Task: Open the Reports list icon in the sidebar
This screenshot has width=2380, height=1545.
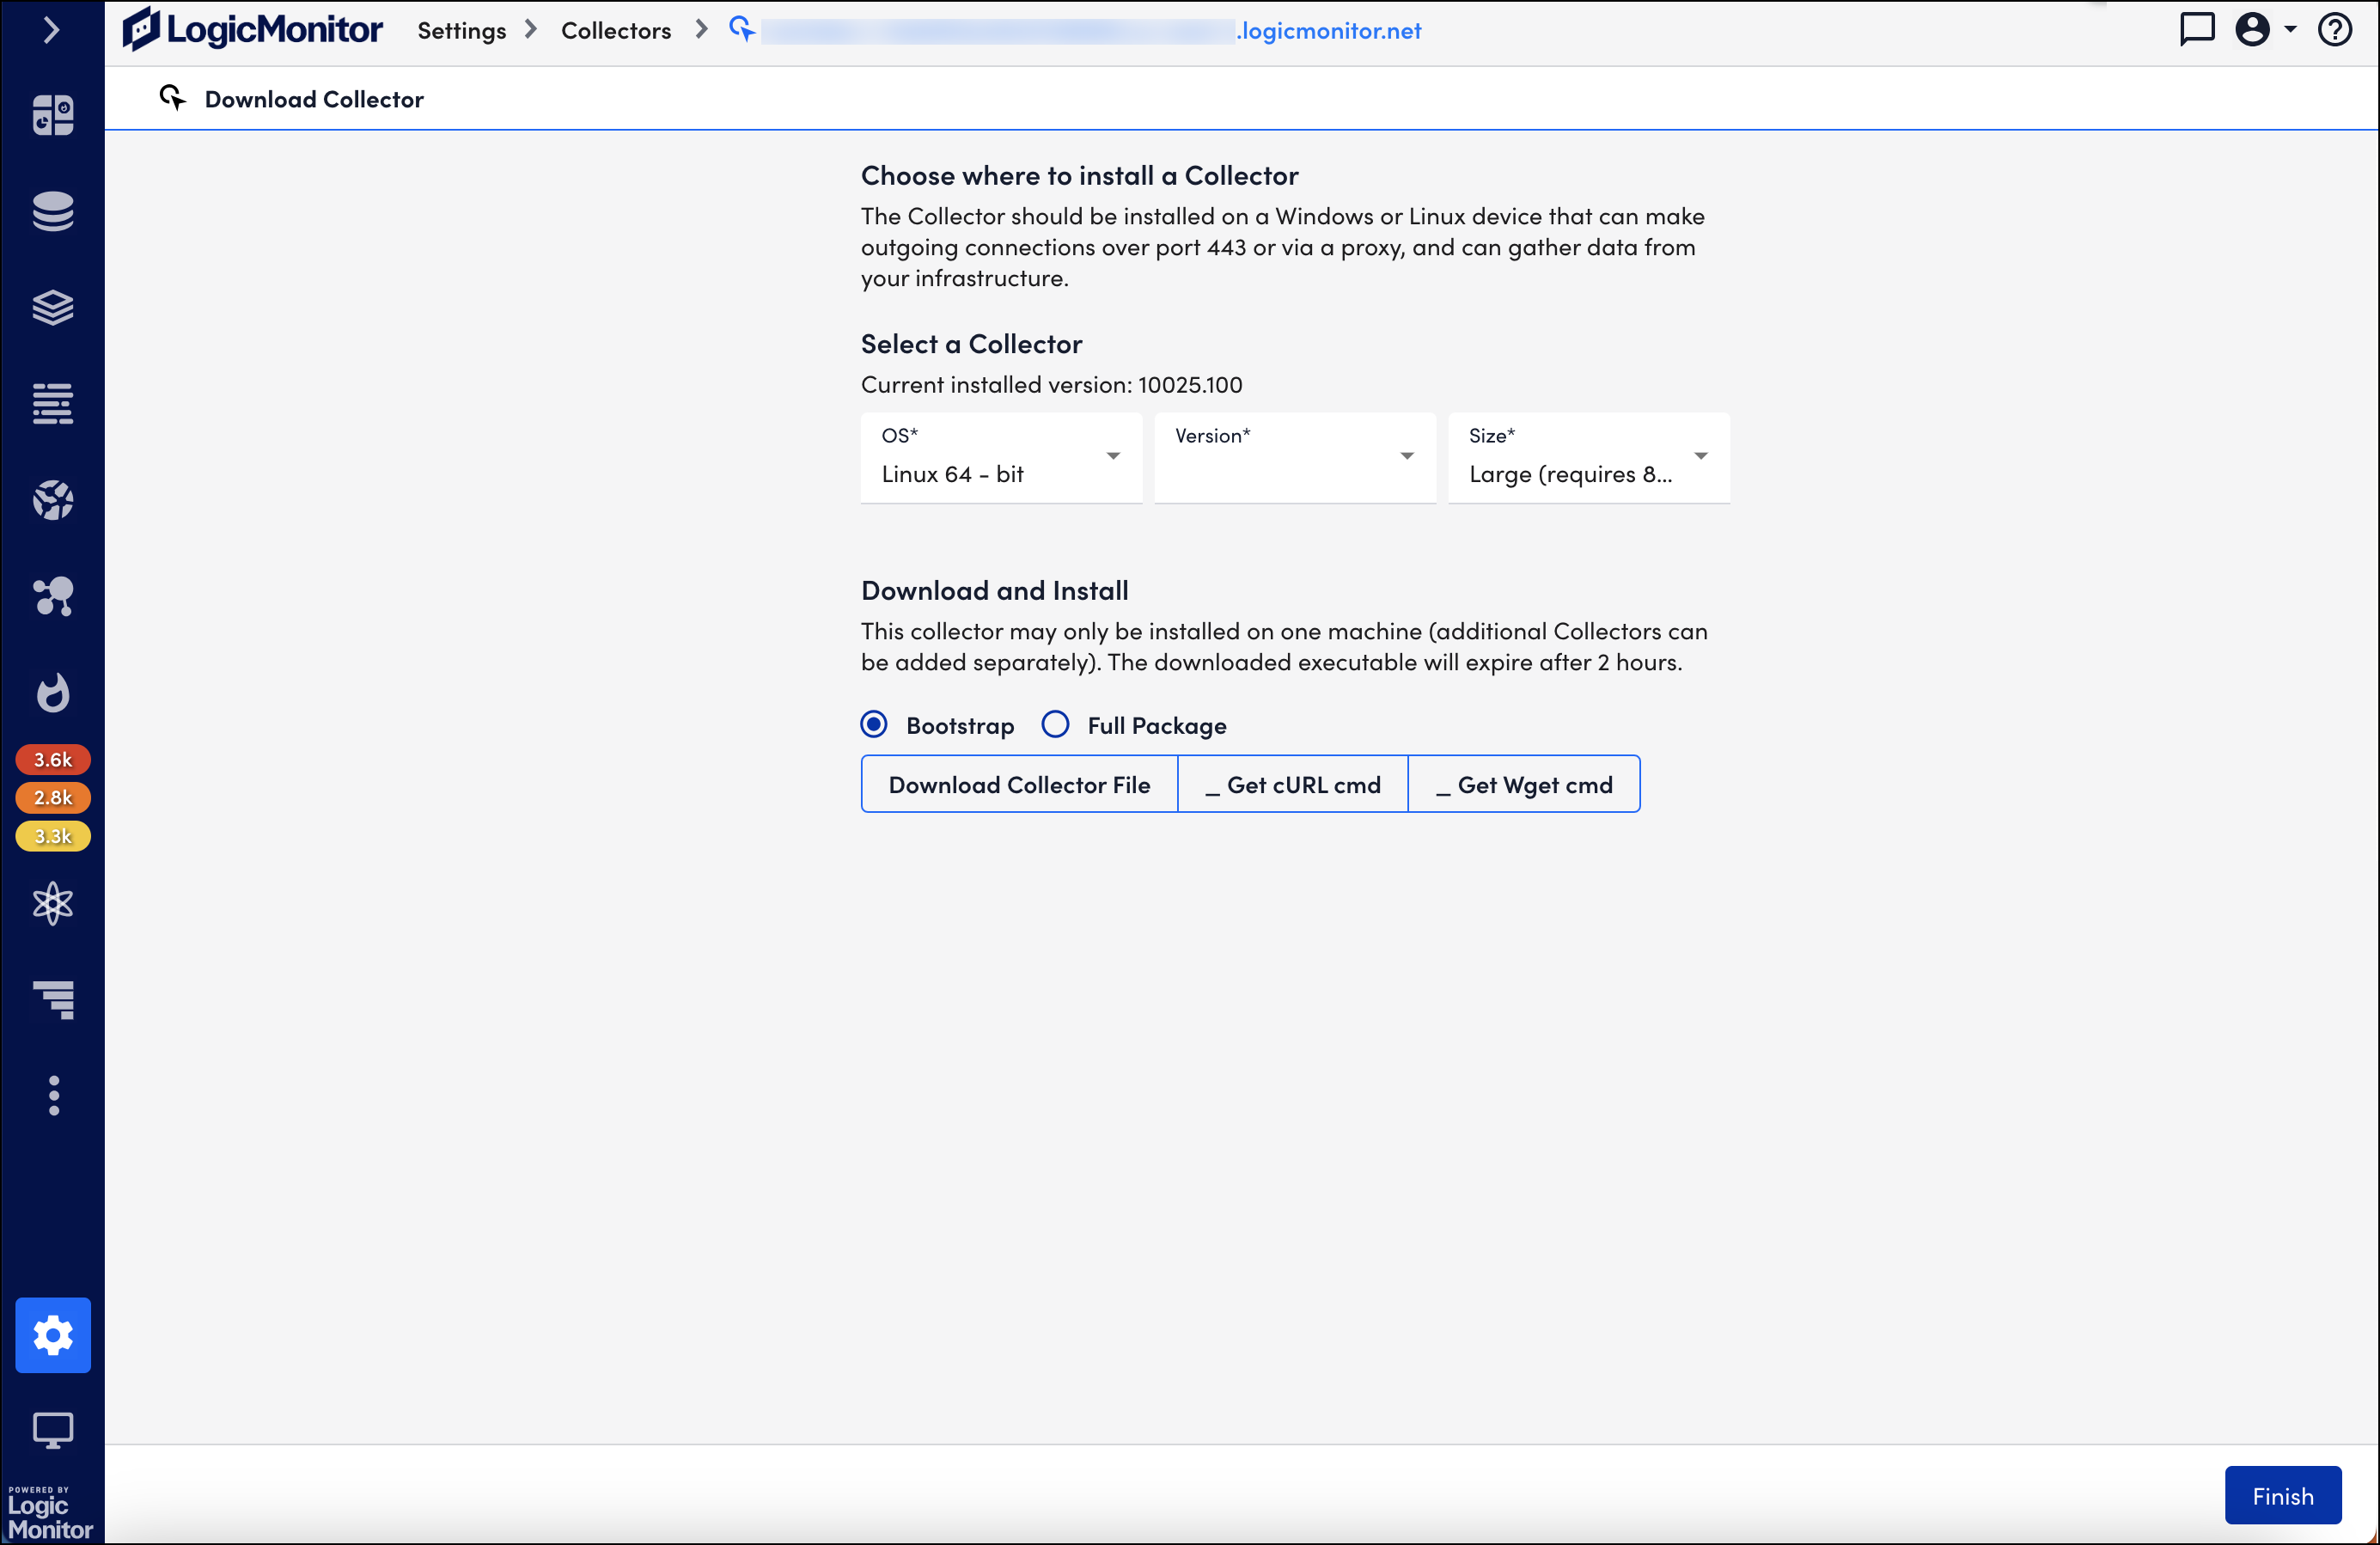Action: tap(52, 403)
